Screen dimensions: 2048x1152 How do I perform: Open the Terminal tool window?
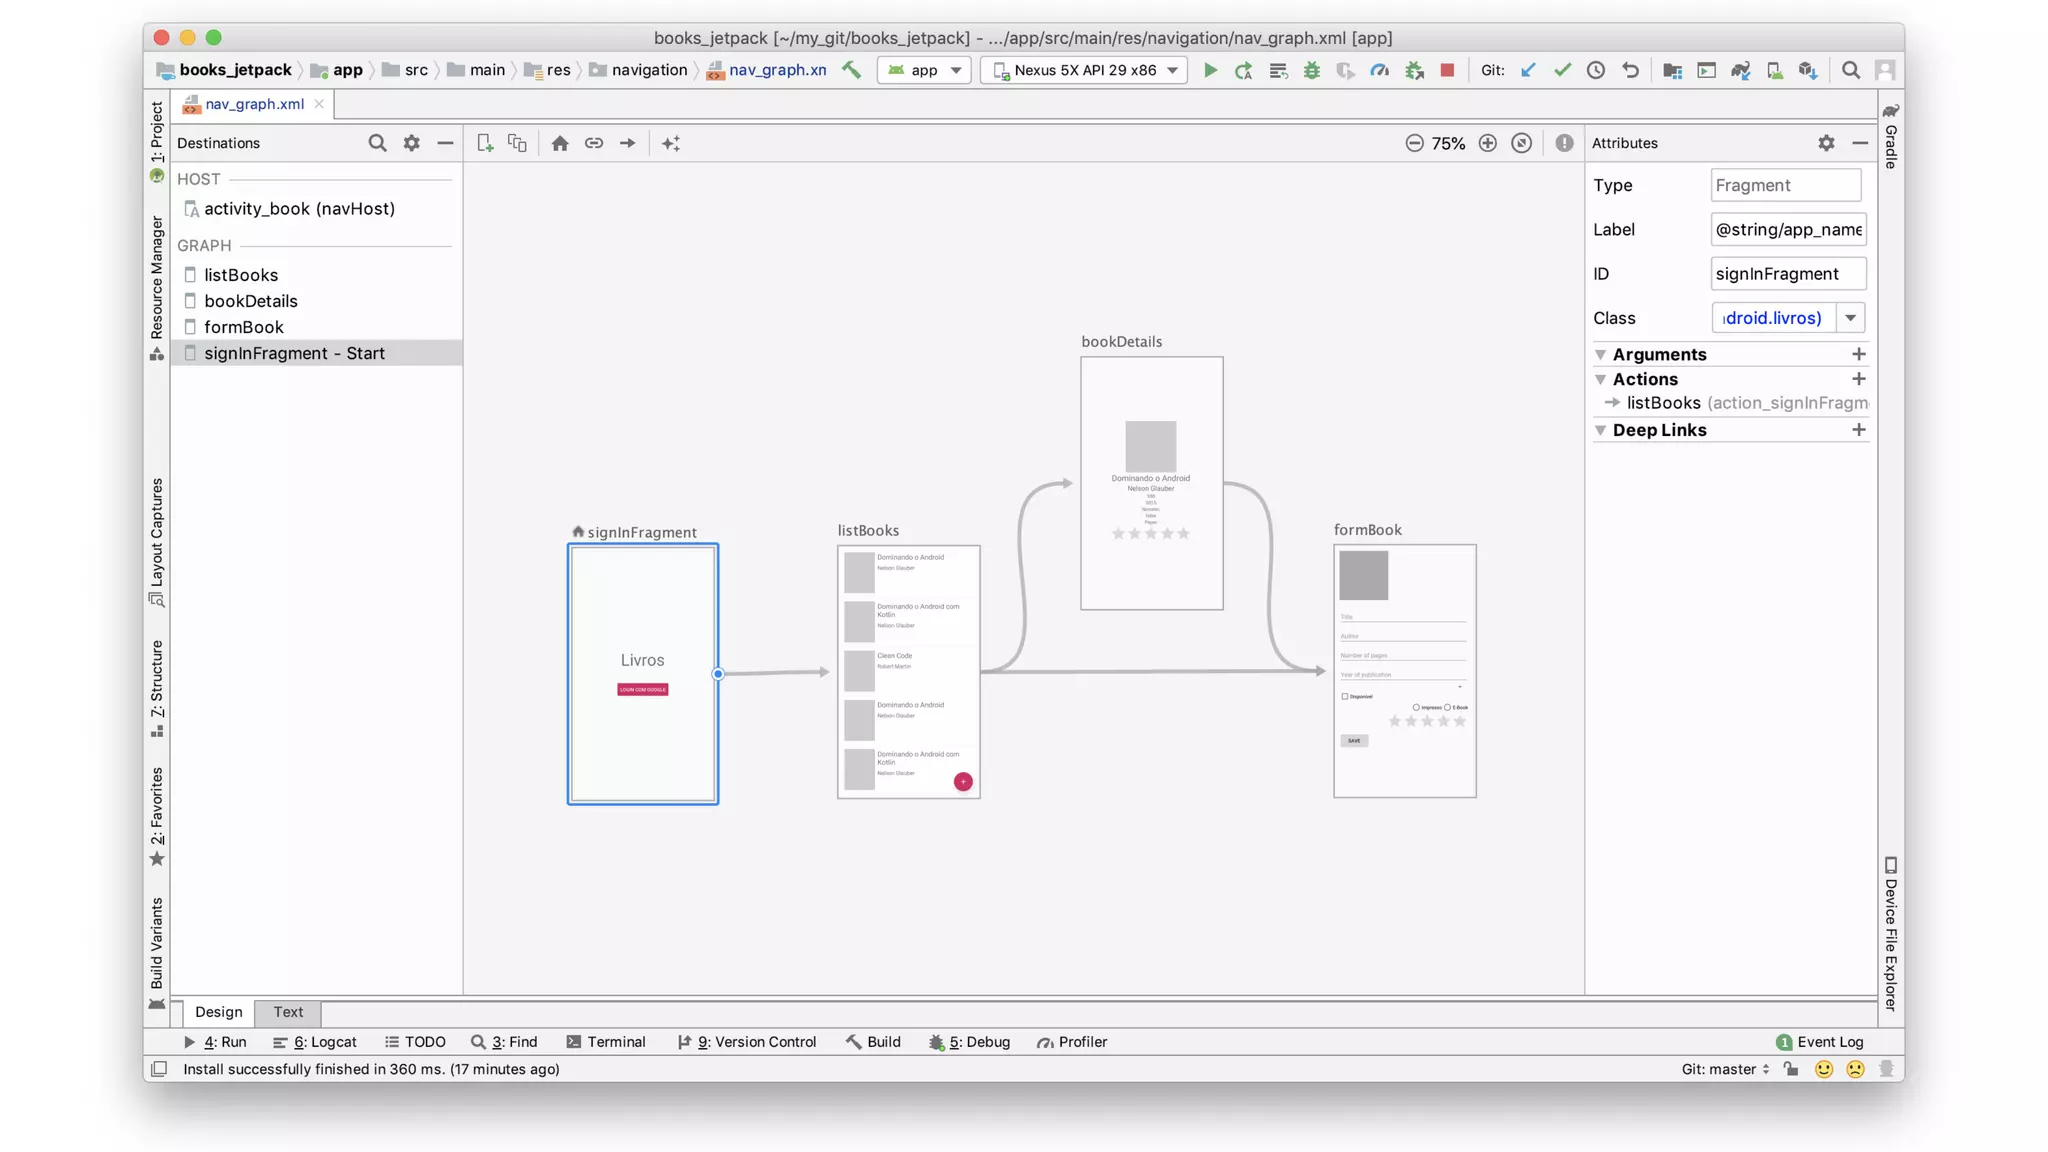[x=606, y=1042]
